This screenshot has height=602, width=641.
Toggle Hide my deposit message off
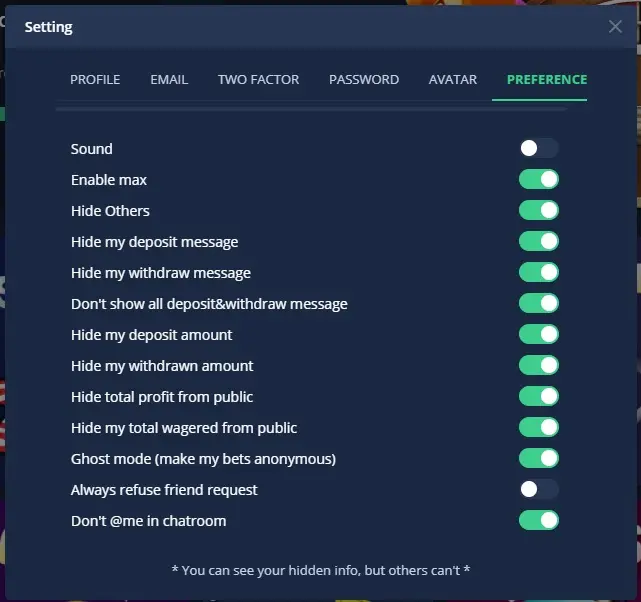[x=539, y=242]
